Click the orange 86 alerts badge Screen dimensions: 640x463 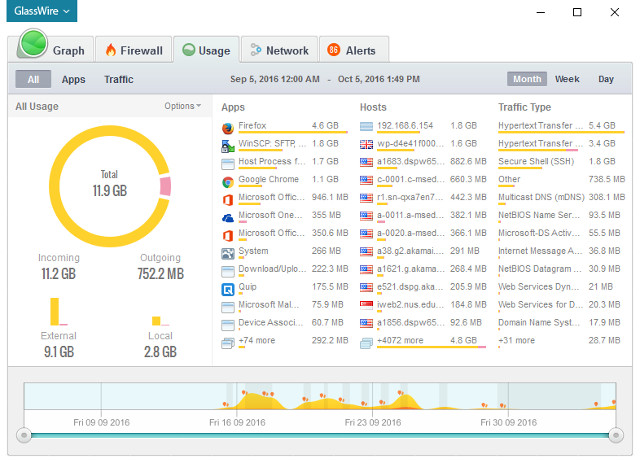[333, 50]
